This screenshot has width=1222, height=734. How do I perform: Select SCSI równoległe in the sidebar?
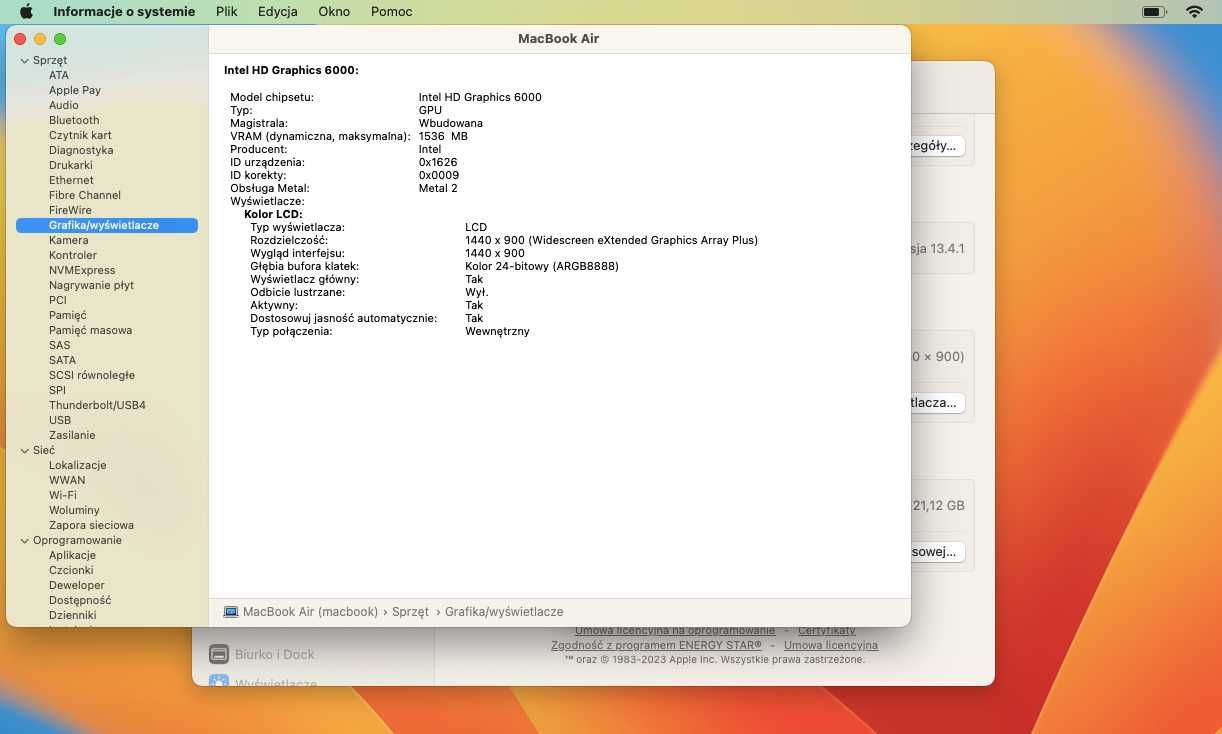[92, 375]
